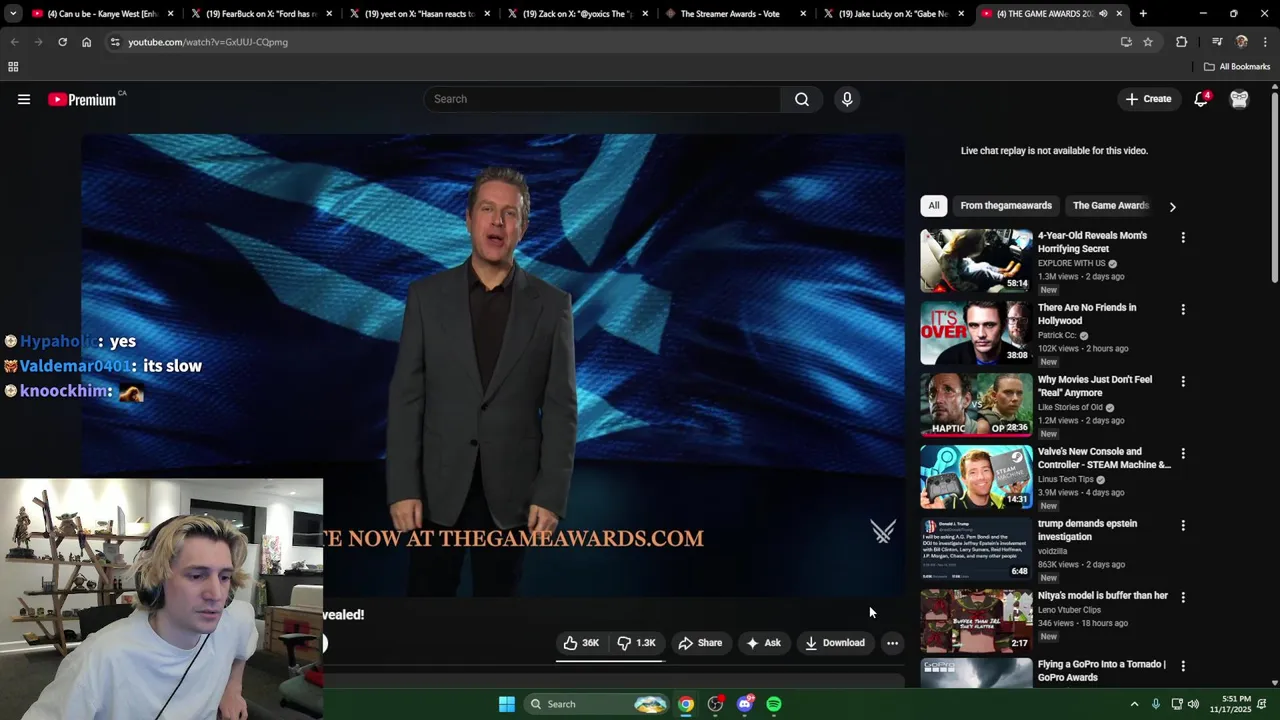Start voice search with microphone icon
Viewport: 1280px width, 720px height.
[x=847, y=99]
